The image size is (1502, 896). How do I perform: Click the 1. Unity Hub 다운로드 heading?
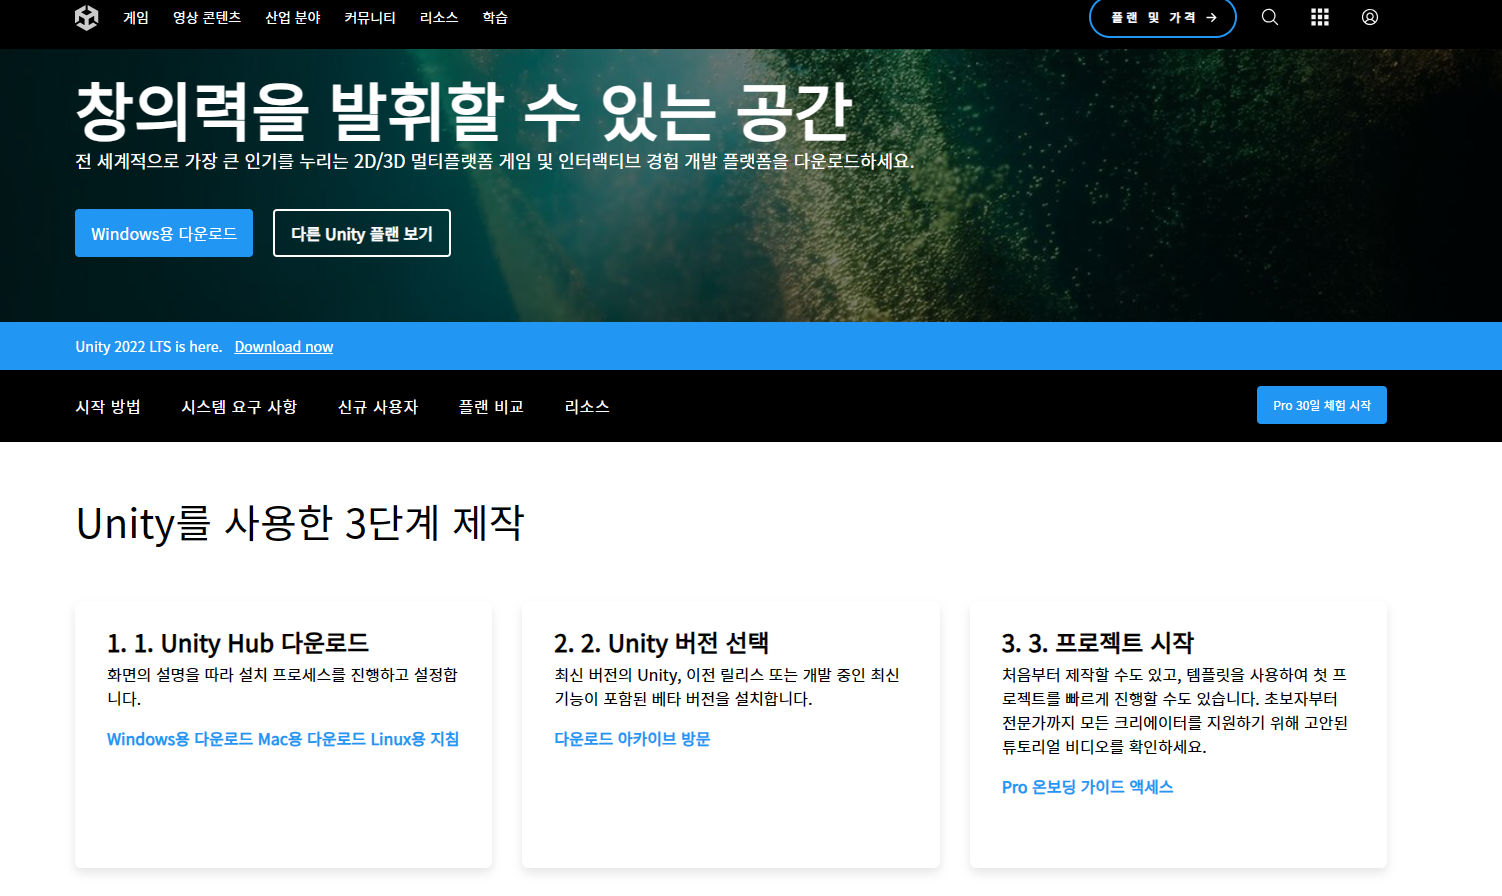238,643
